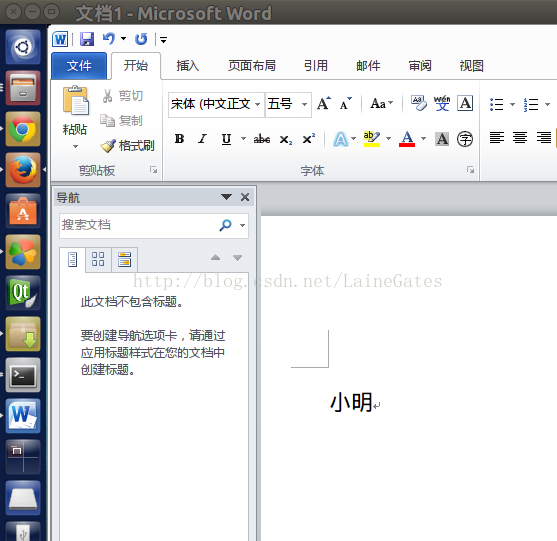557x541 pixels.
Task: Click the numbered list icon
Action: (531, 104)
